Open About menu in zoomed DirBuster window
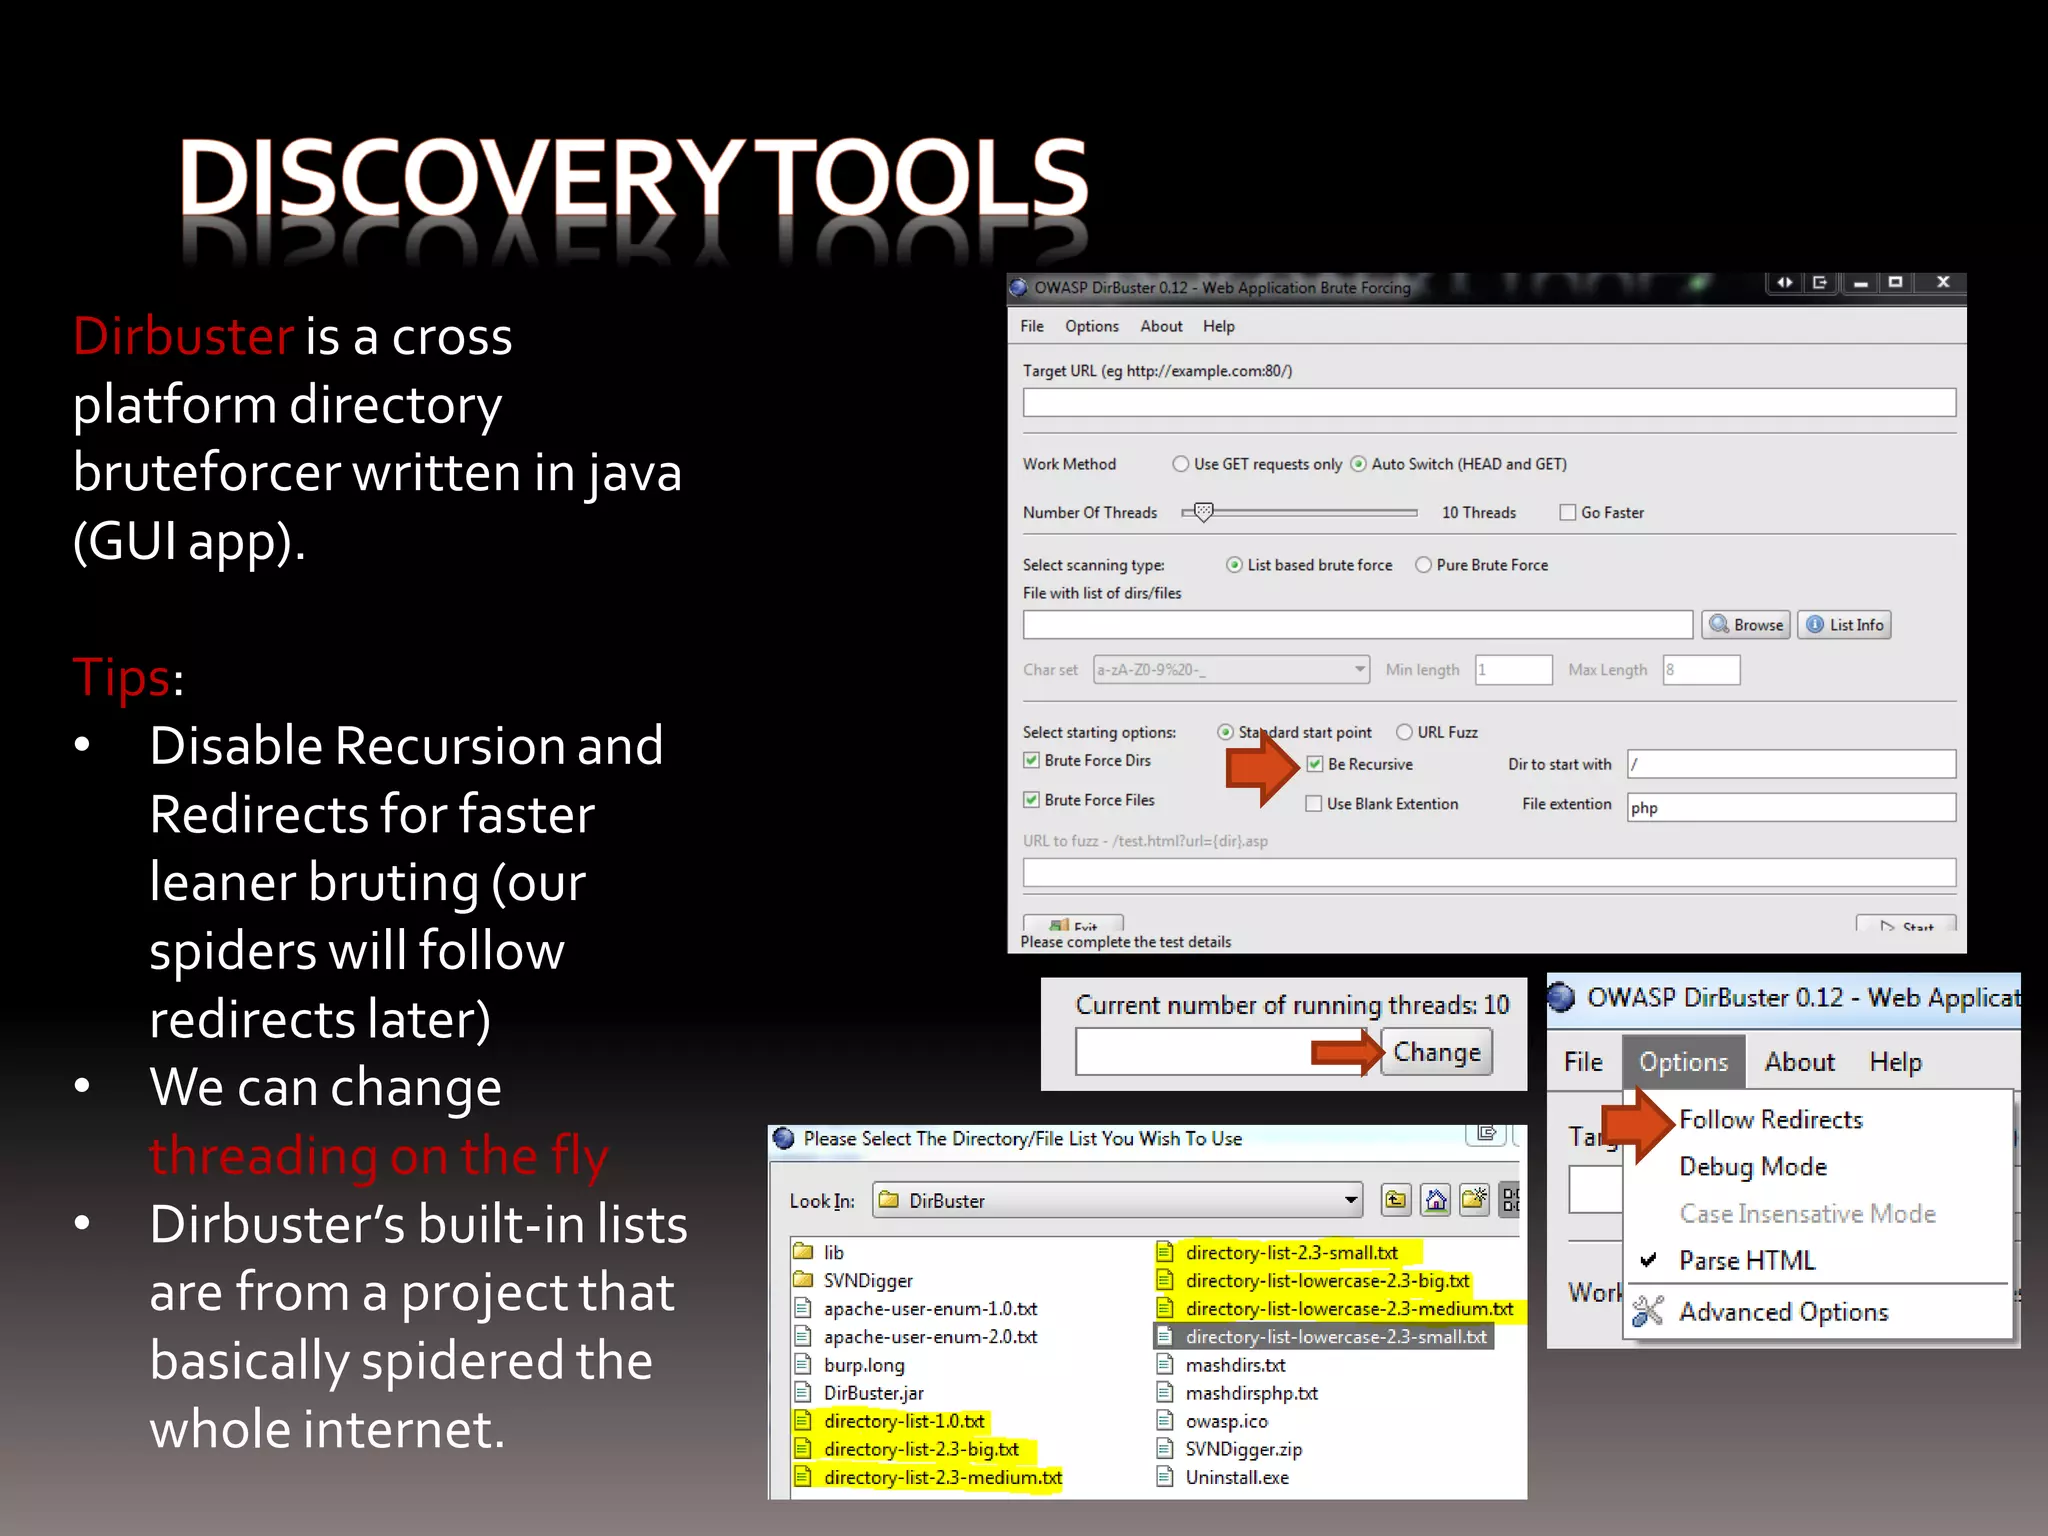The image size is (2048, 1536). point(1799,1062)
